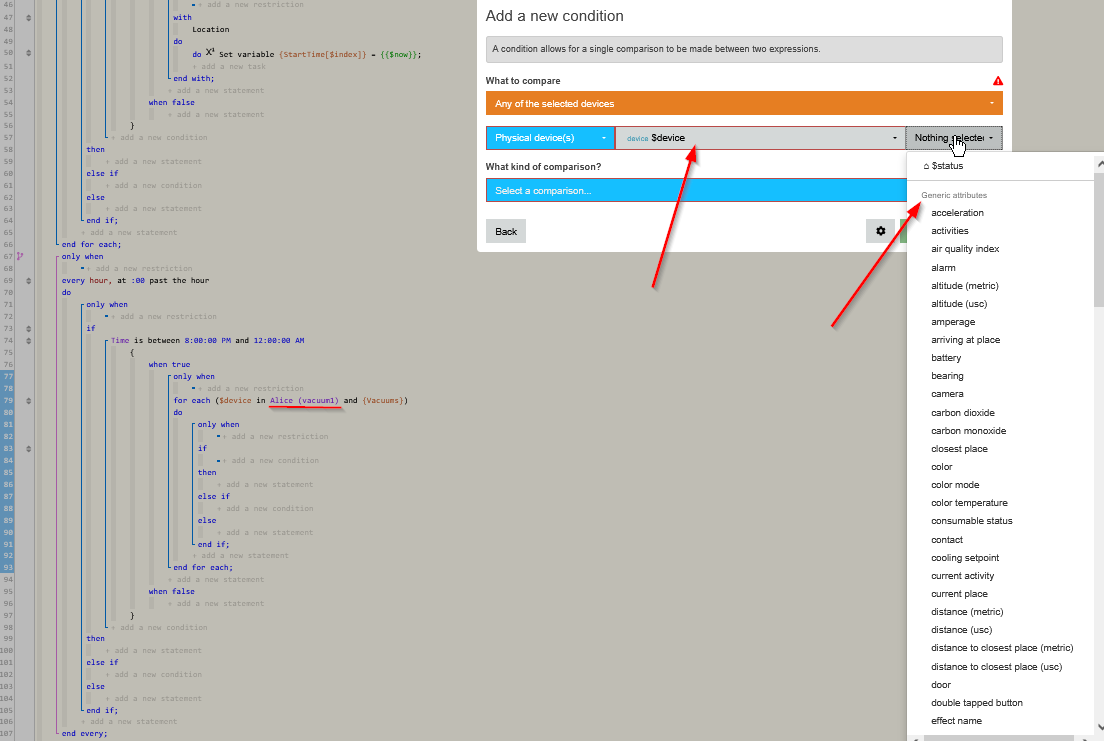Open the 'Physical device(s)' dropdown
1104x741 pixels.
point(550,138)
